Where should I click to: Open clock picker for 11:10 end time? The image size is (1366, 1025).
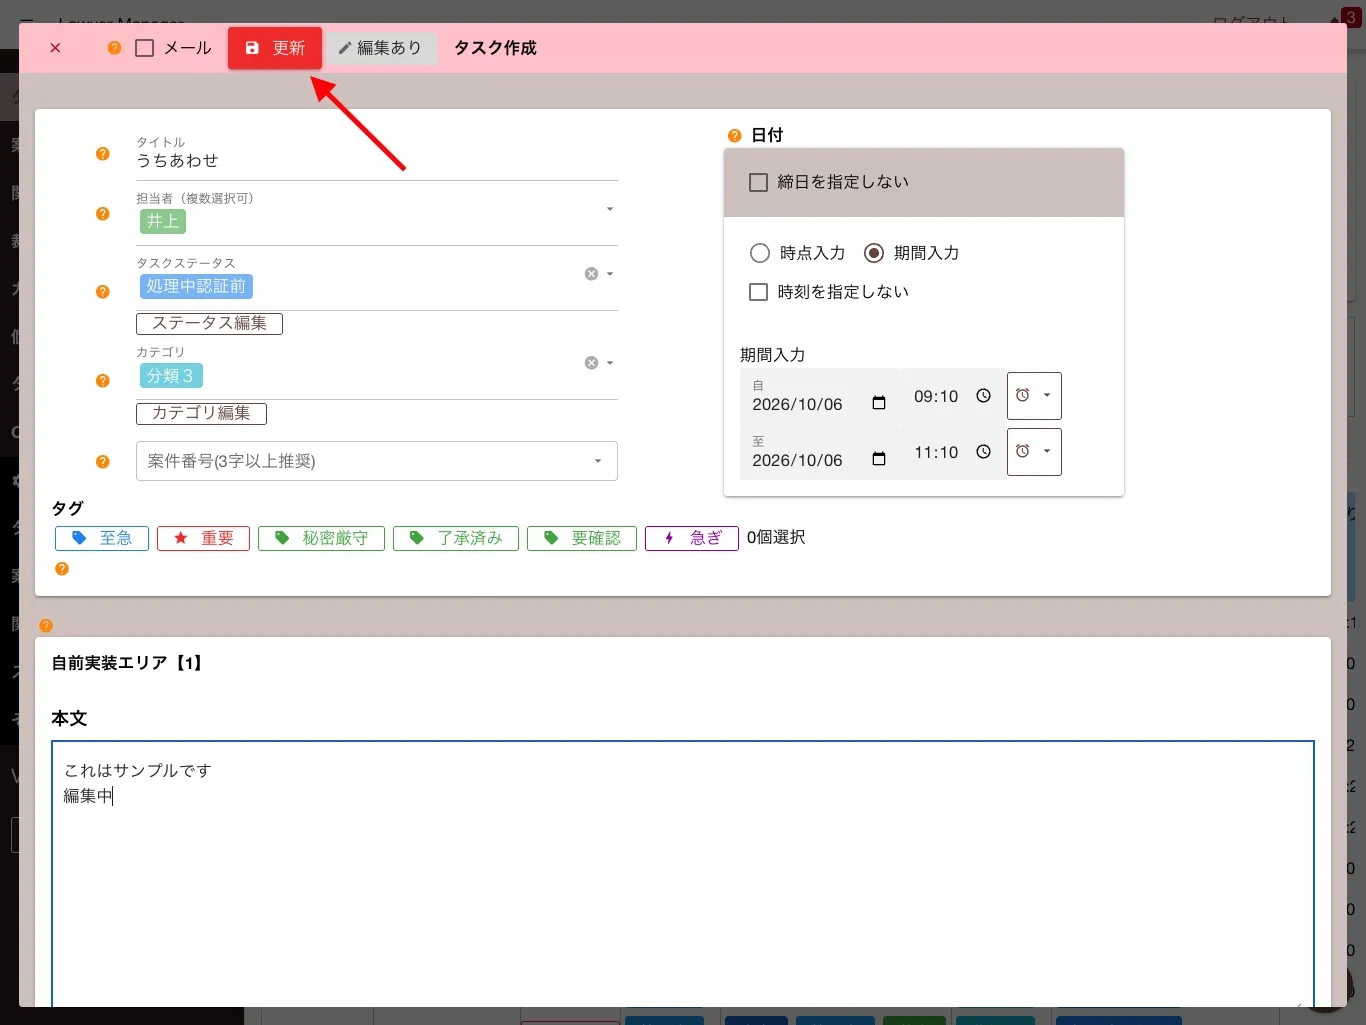tap(984, 452)
